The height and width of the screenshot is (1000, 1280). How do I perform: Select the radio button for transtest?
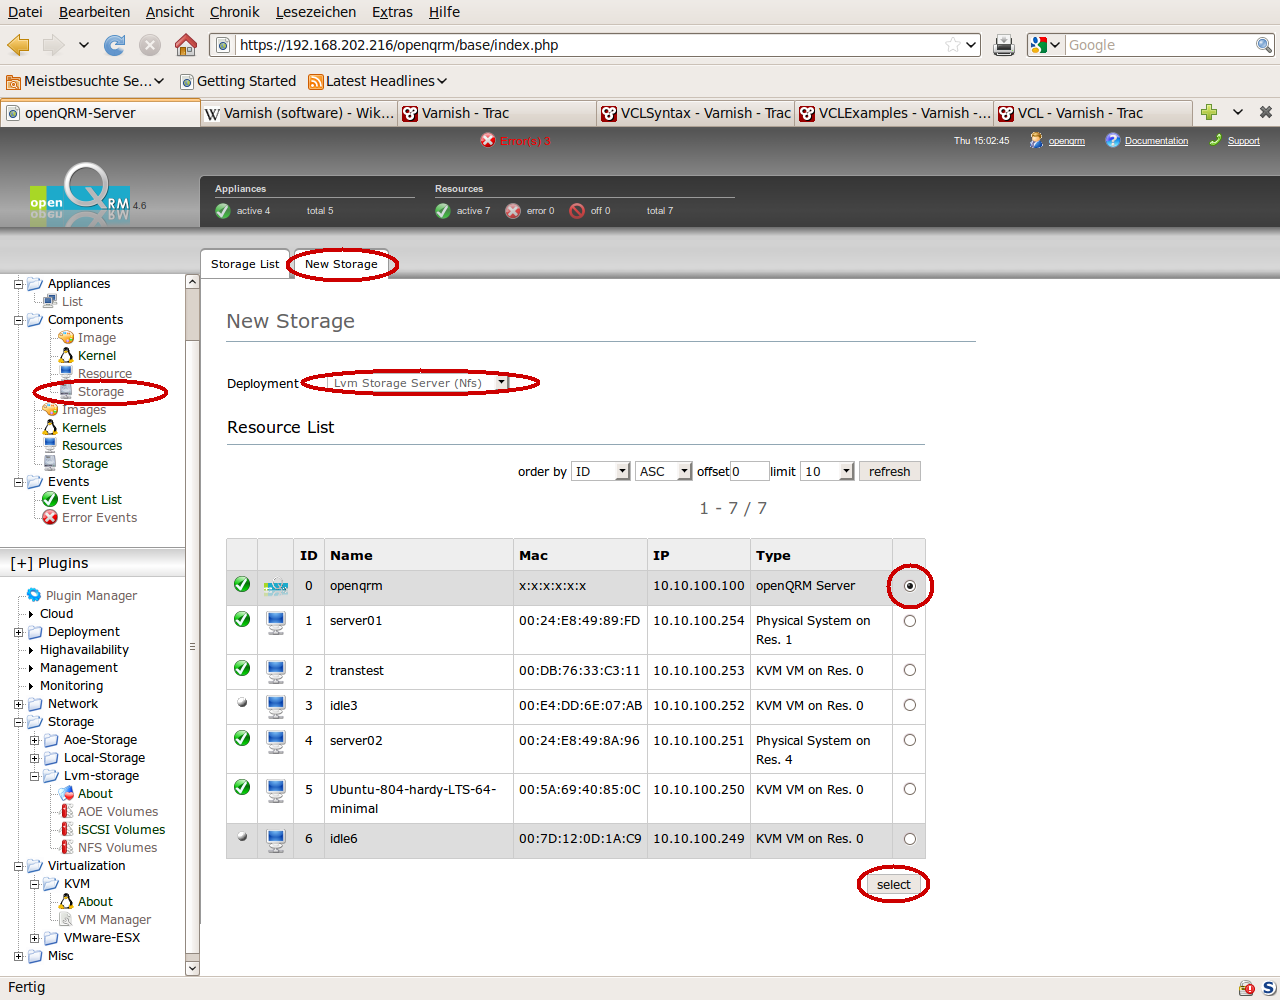pyautogui.click(x=909, y=671)
